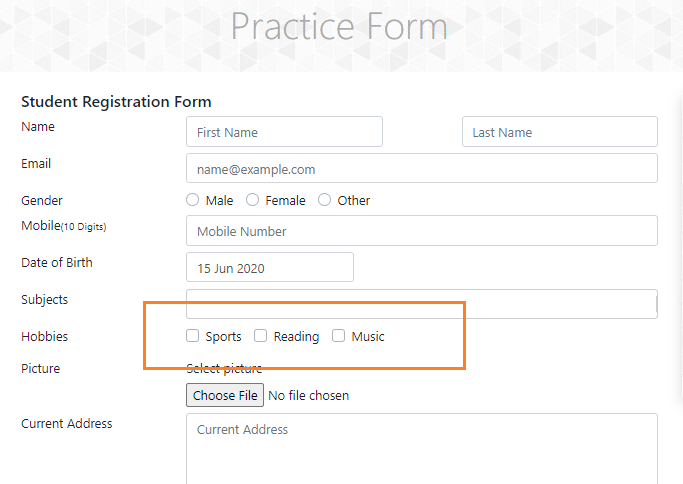Click the Date of Birth label
Viewport: 683px width, 484px height.
pos(57,263)
